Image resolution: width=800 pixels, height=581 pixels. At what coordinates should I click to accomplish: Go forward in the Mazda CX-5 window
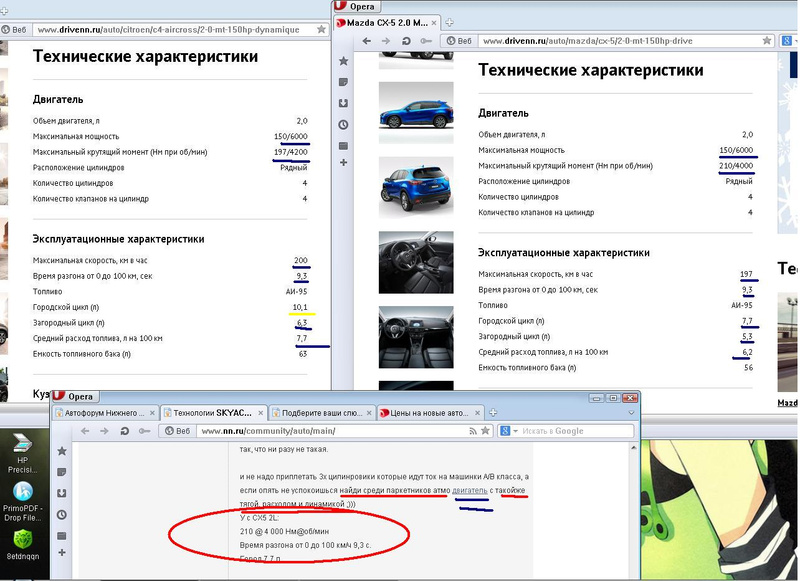(386, 41)
